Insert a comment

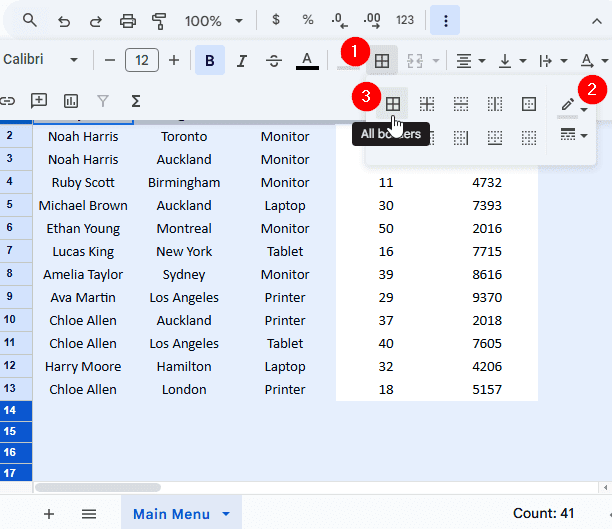click(39, 101)
